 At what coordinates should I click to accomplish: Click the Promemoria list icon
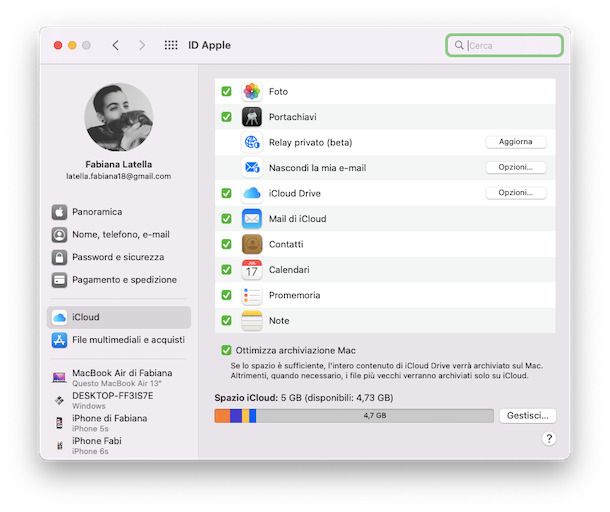tap(252, 295)
